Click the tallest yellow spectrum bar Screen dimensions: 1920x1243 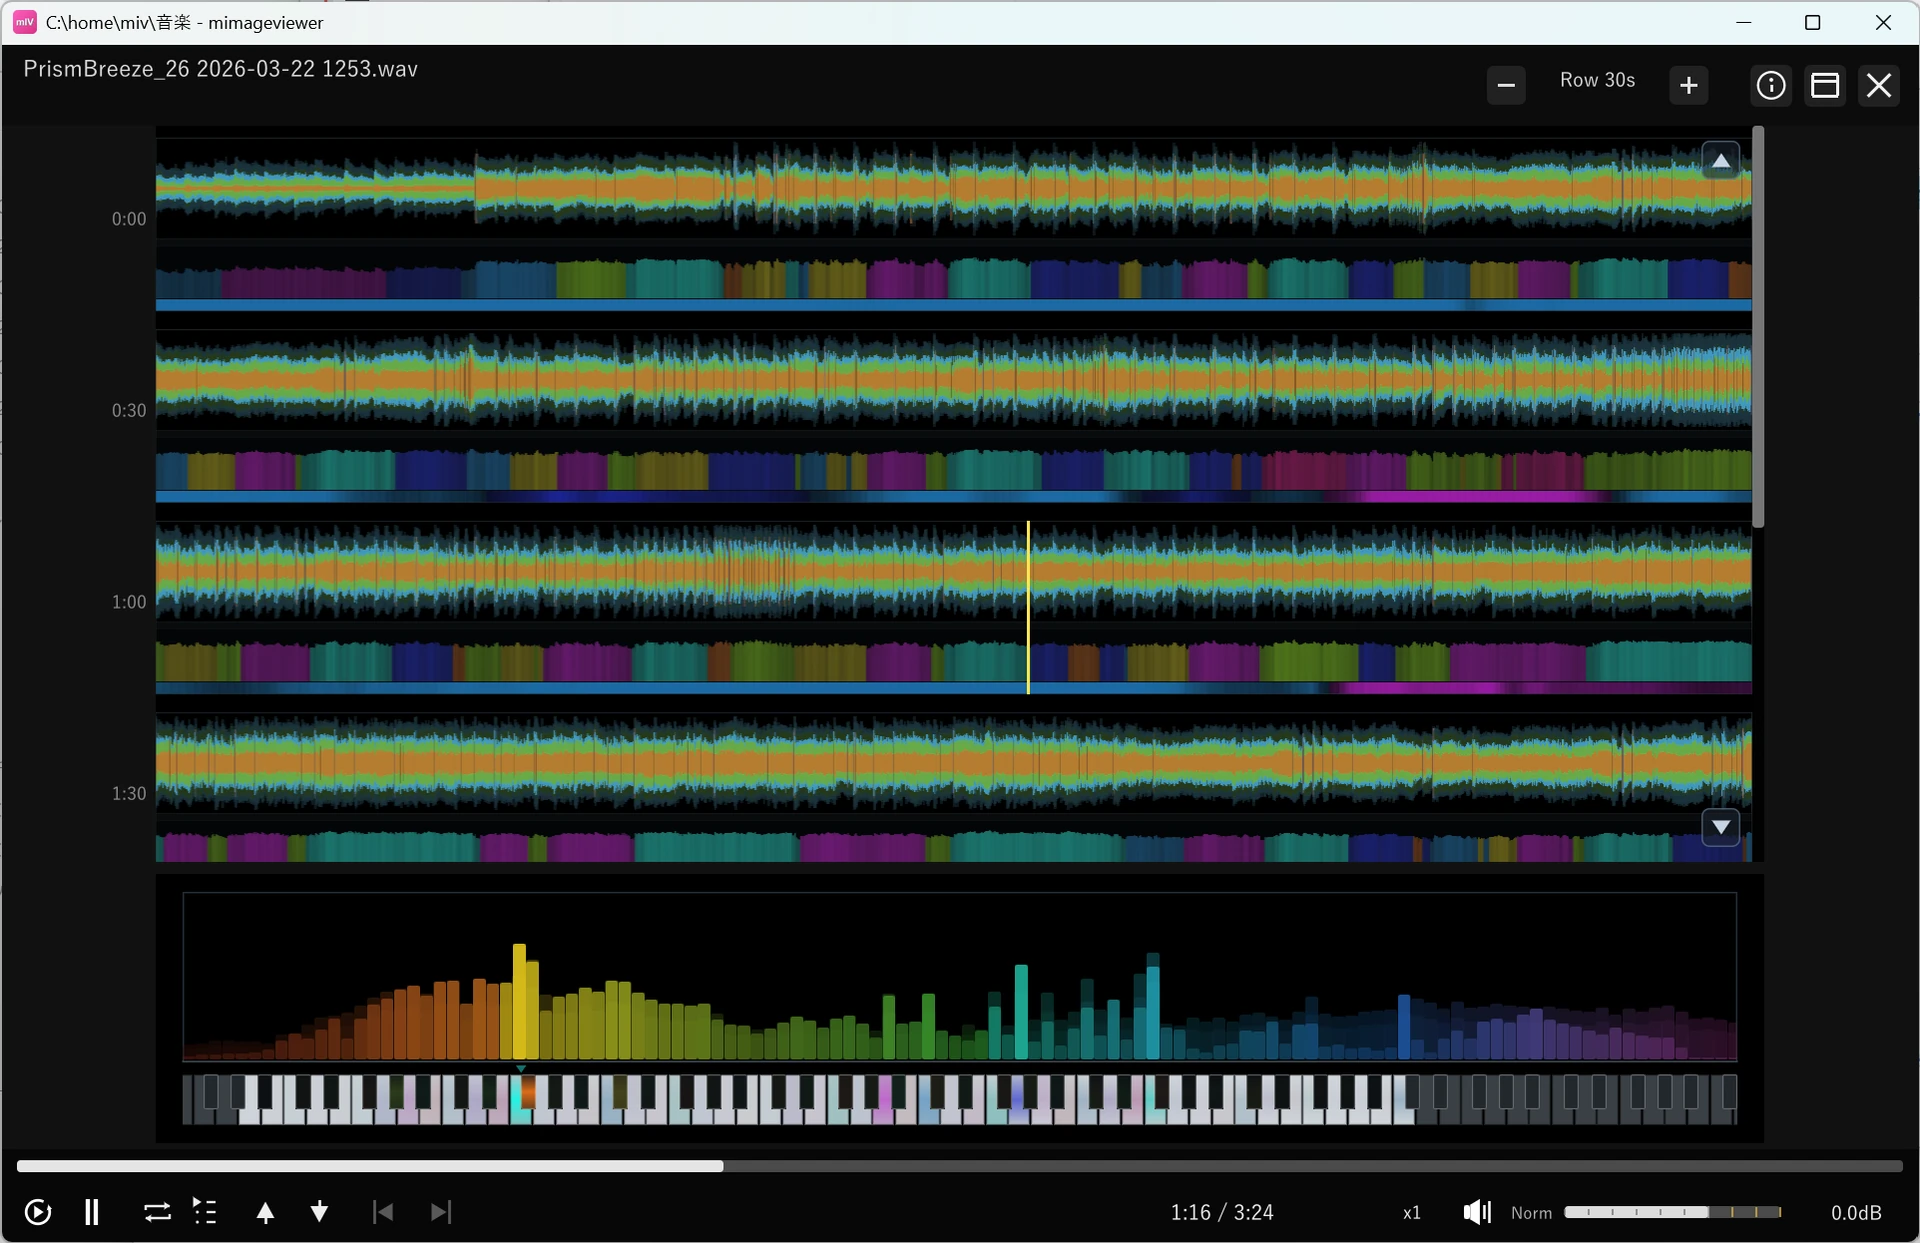[x=519, y=1001]
